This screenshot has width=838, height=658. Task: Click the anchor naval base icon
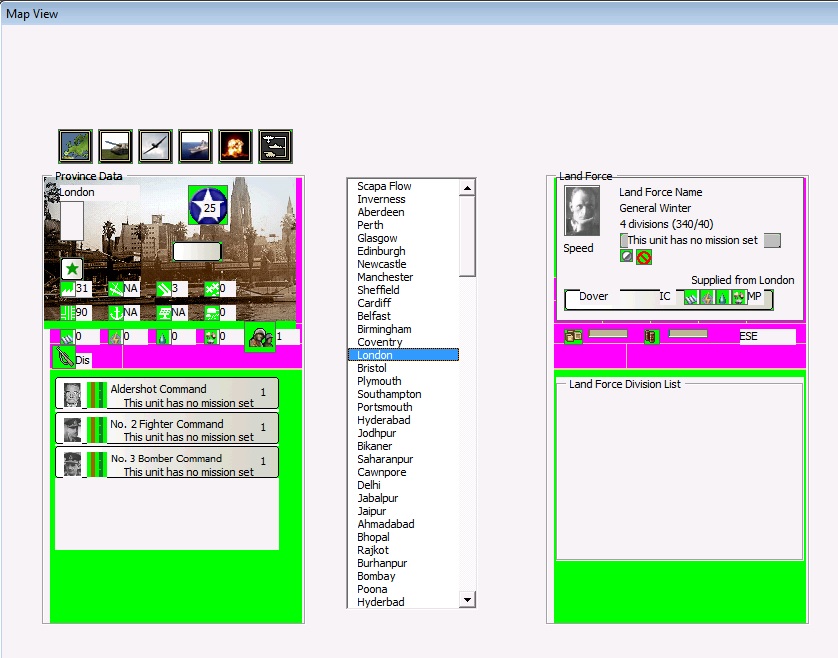115,312
